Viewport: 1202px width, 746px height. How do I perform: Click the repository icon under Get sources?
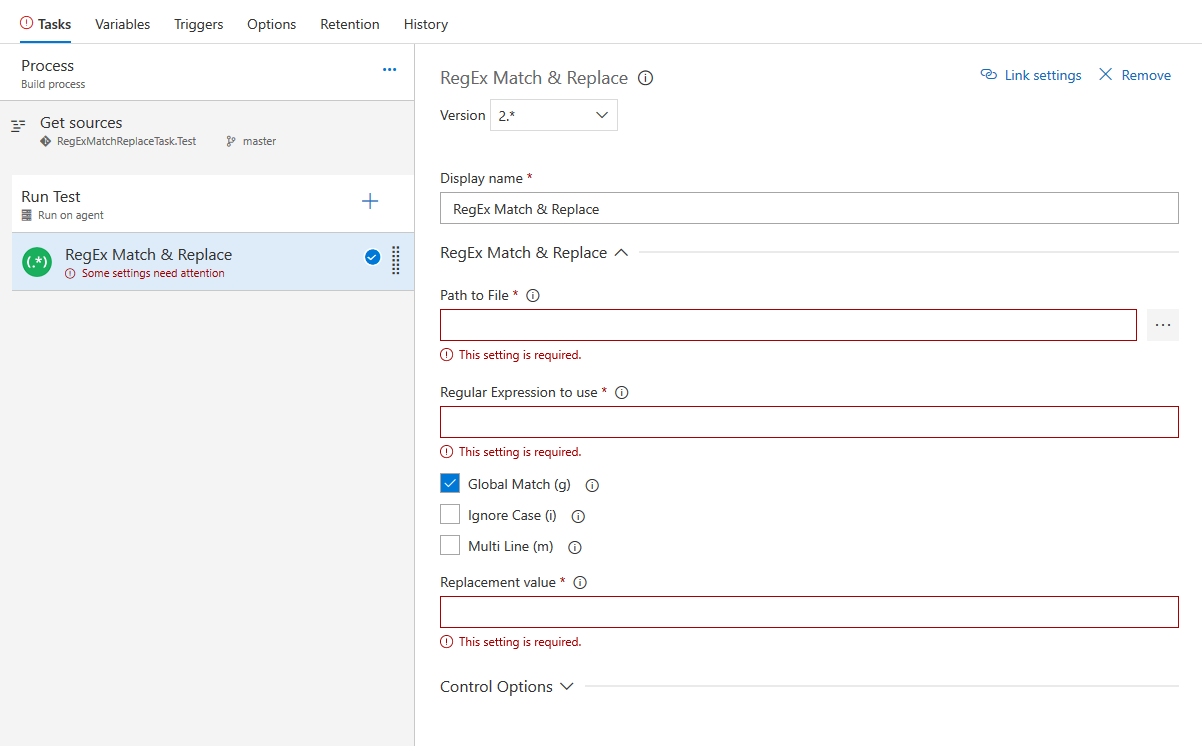coord(45,142)
